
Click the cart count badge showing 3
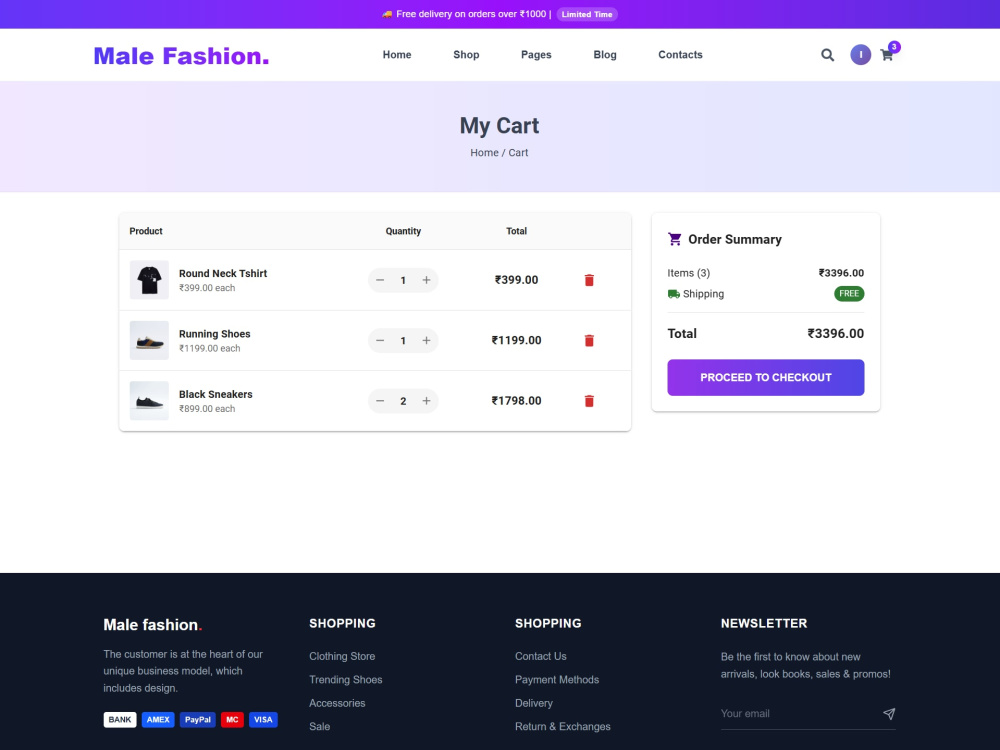pyautogui.click(x=894, y=47)
